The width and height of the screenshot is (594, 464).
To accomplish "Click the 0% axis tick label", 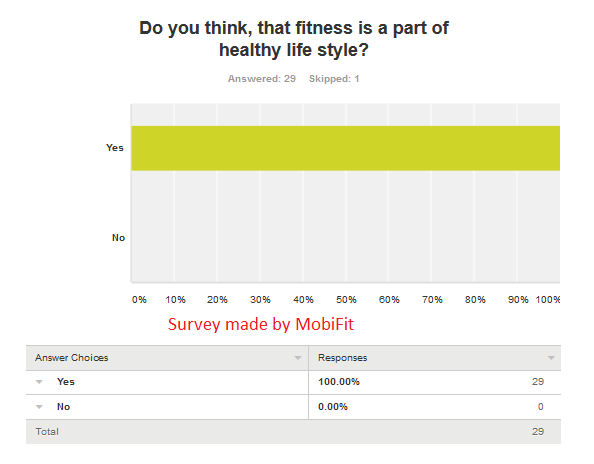I will pyautogui.click(x=139, y=300).
